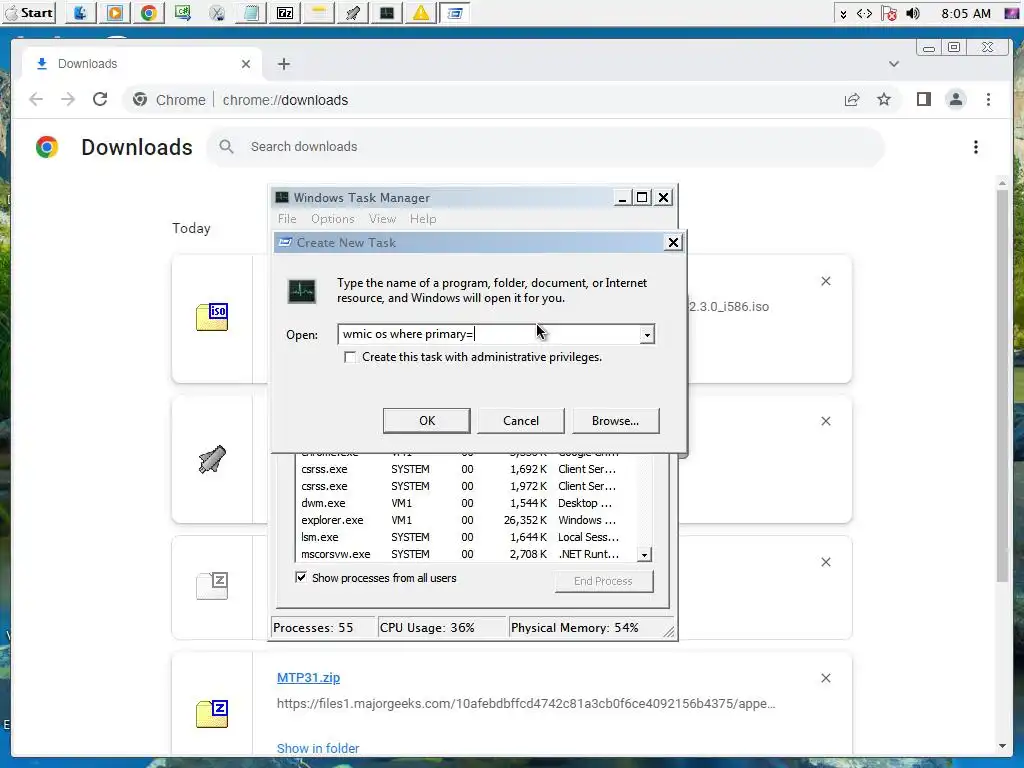Go back in Chrome
Image resolution: width=1024 pixels, height=768 pixels.
coord(36,99)
